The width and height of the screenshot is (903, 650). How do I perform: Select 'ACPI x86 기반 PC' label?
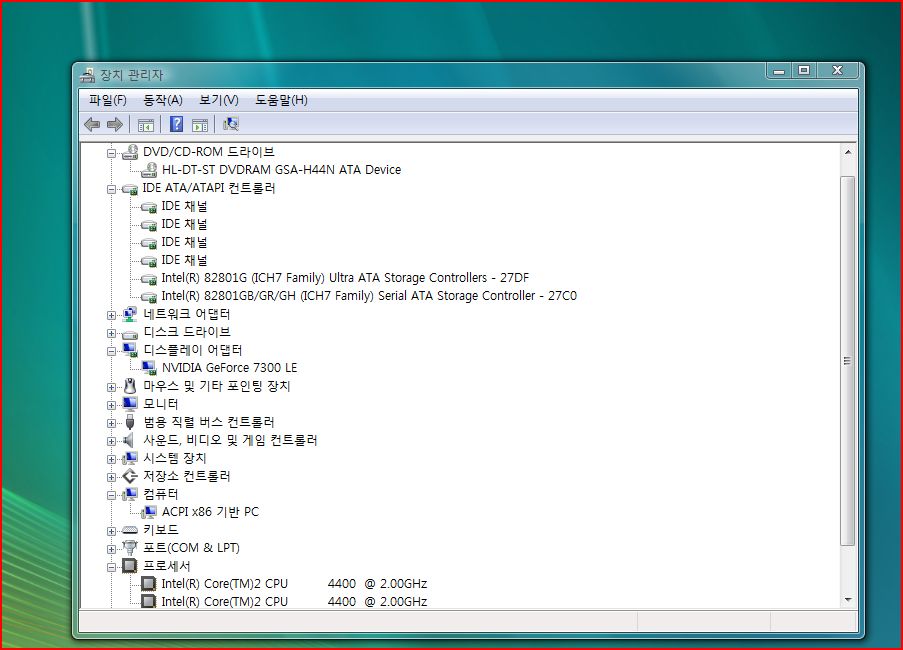click(x=210, y=512)
